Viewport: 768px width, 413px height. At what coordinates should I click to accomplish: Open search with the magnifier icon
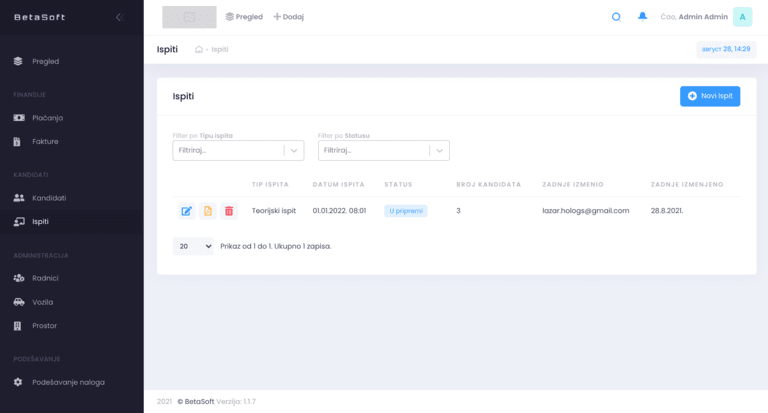point(616,17)
